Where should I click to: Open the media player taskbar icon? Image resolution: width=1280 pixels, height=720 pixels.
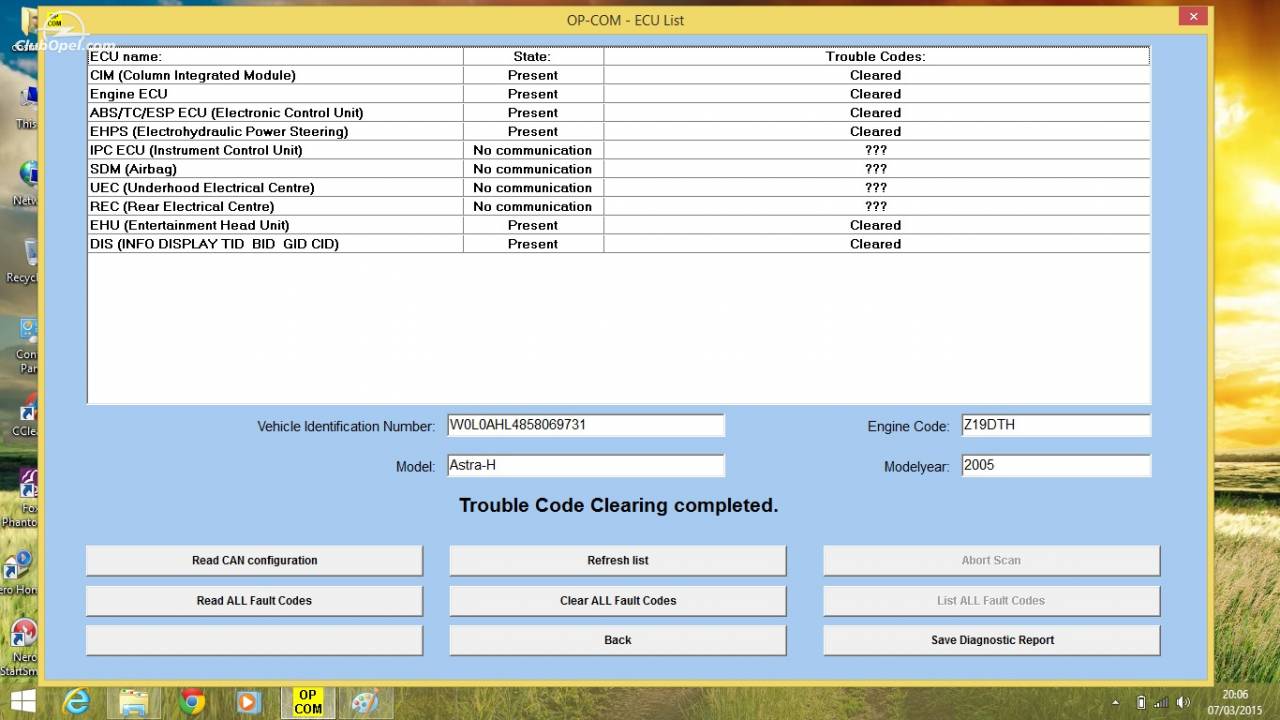249,701
